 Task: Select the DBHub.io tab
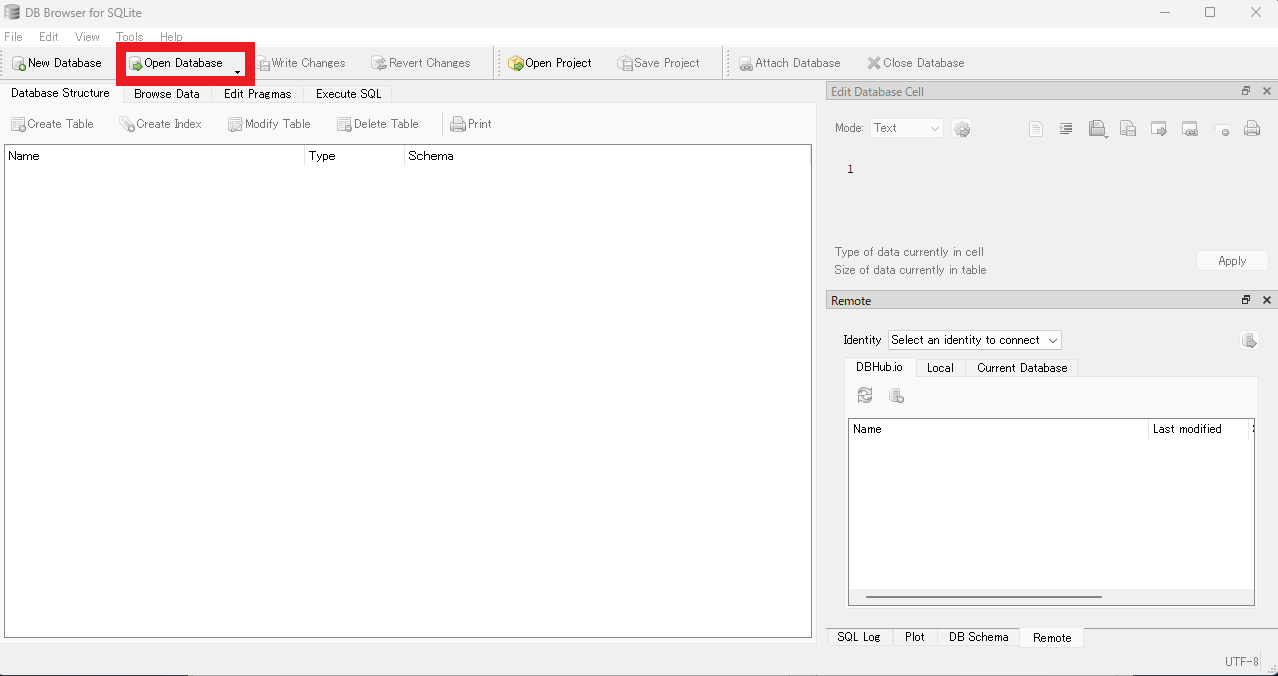click(x=879, y=367)
